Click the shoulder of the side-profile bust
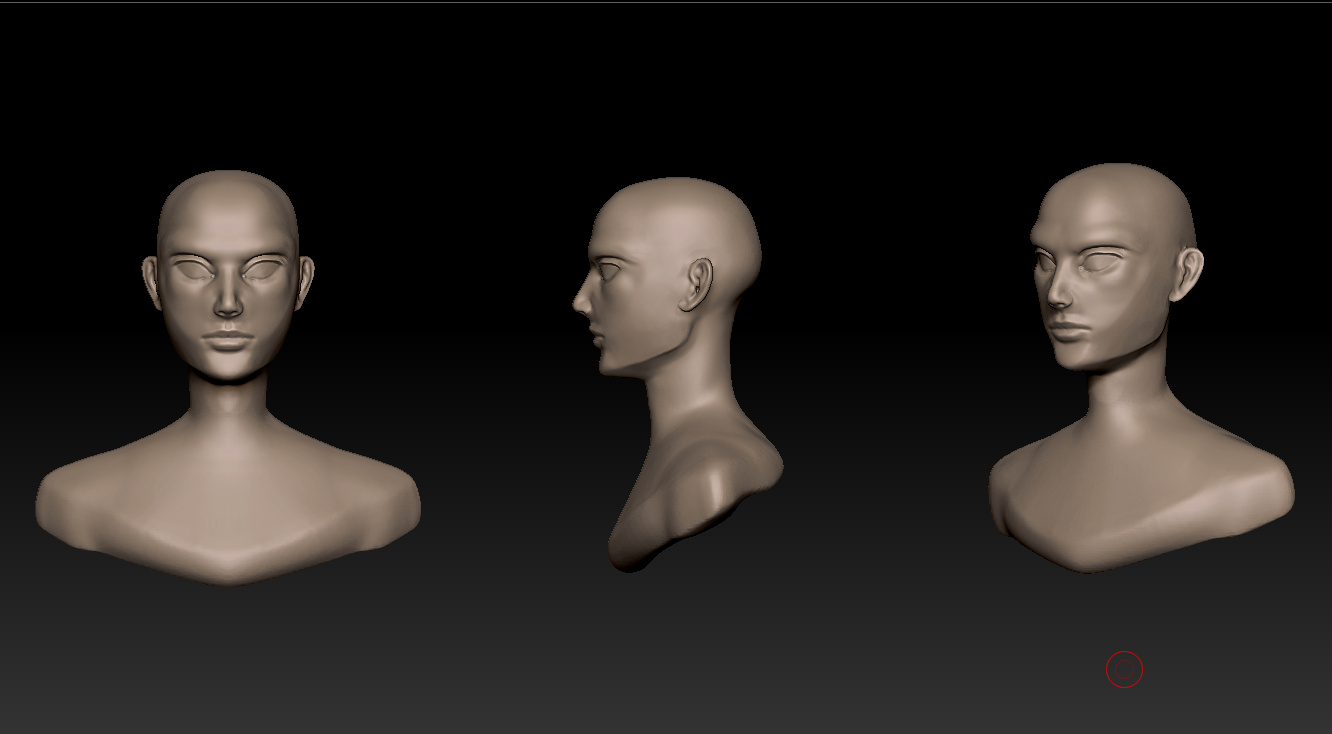 730,470
